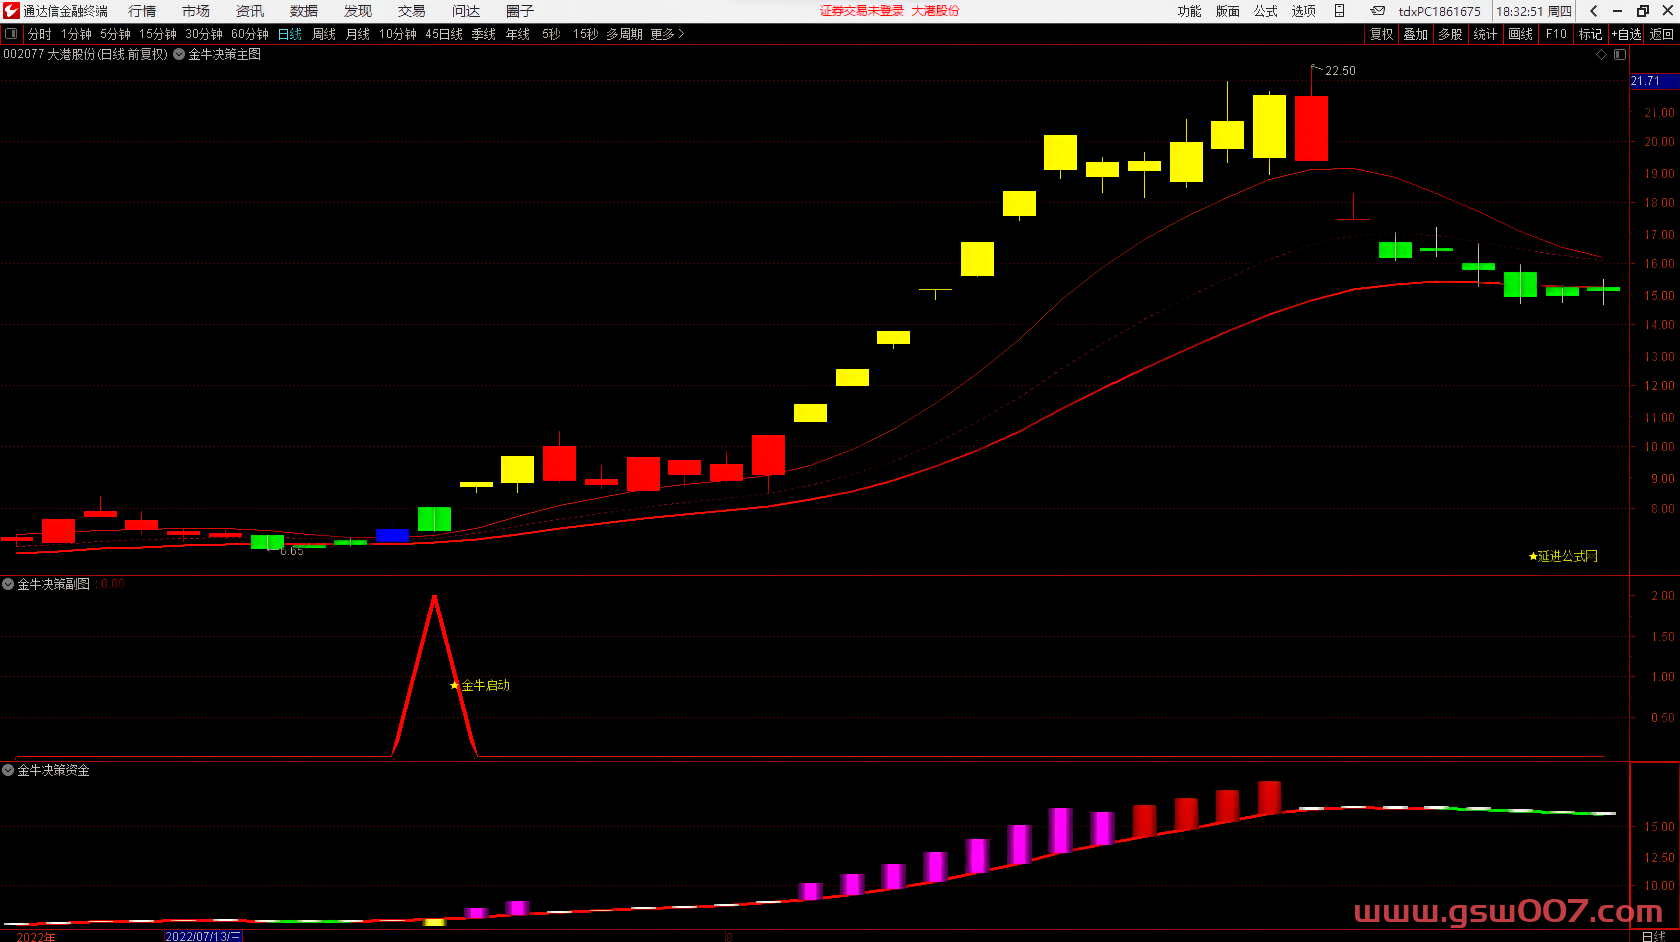
Task: Click the tdxPC1861675 account name
Action: [x=1439, y=11]
